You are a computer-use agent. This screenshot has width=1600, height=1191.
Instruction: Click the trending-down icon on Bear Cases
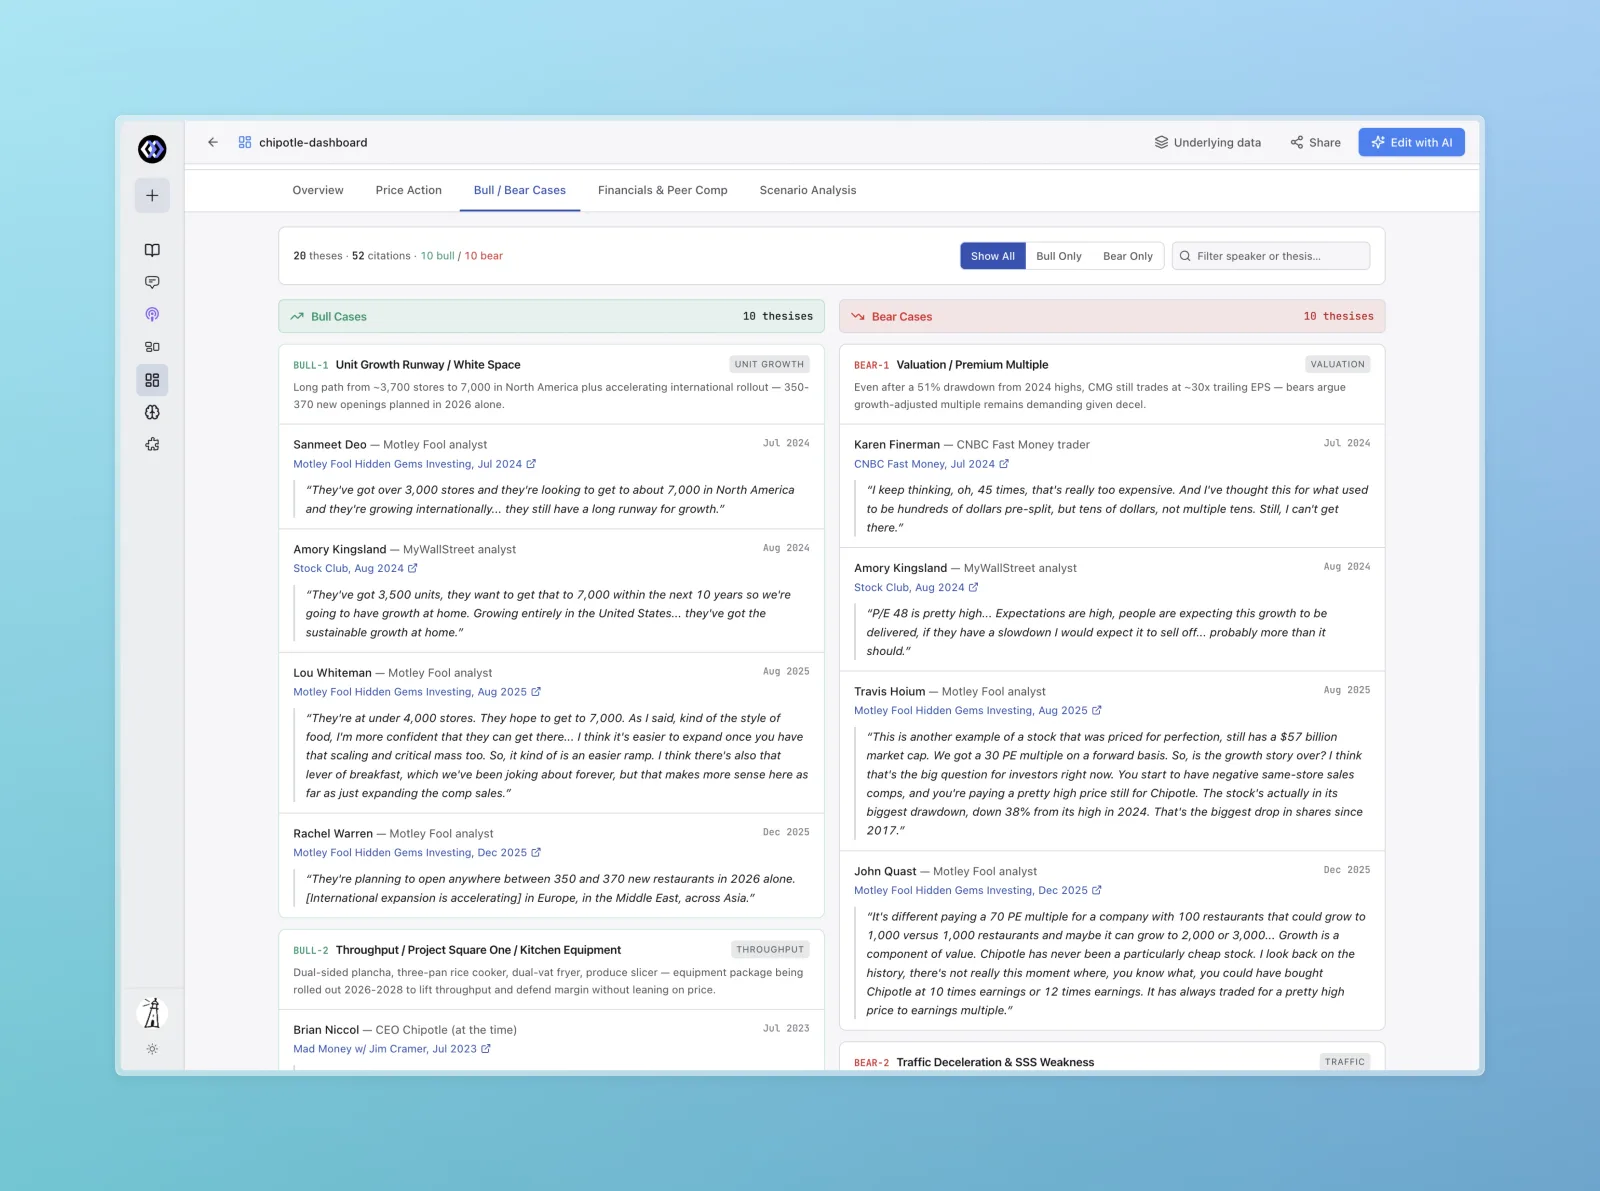pos(858,316)
